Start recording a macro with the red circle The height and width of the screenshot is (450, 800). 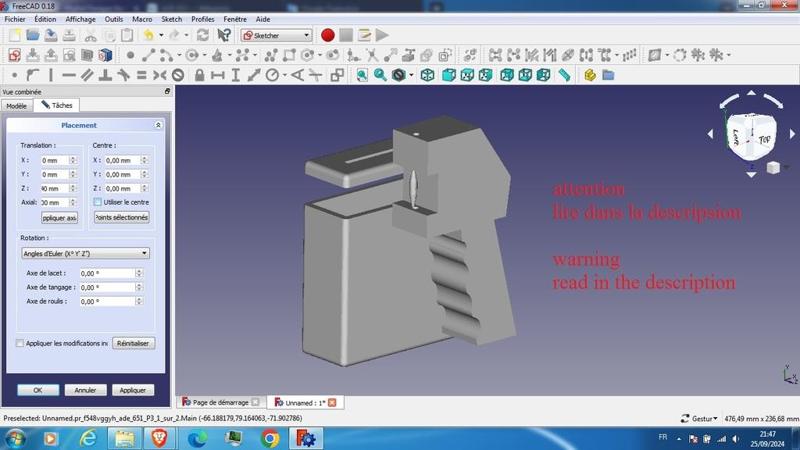tap(328, 35)
